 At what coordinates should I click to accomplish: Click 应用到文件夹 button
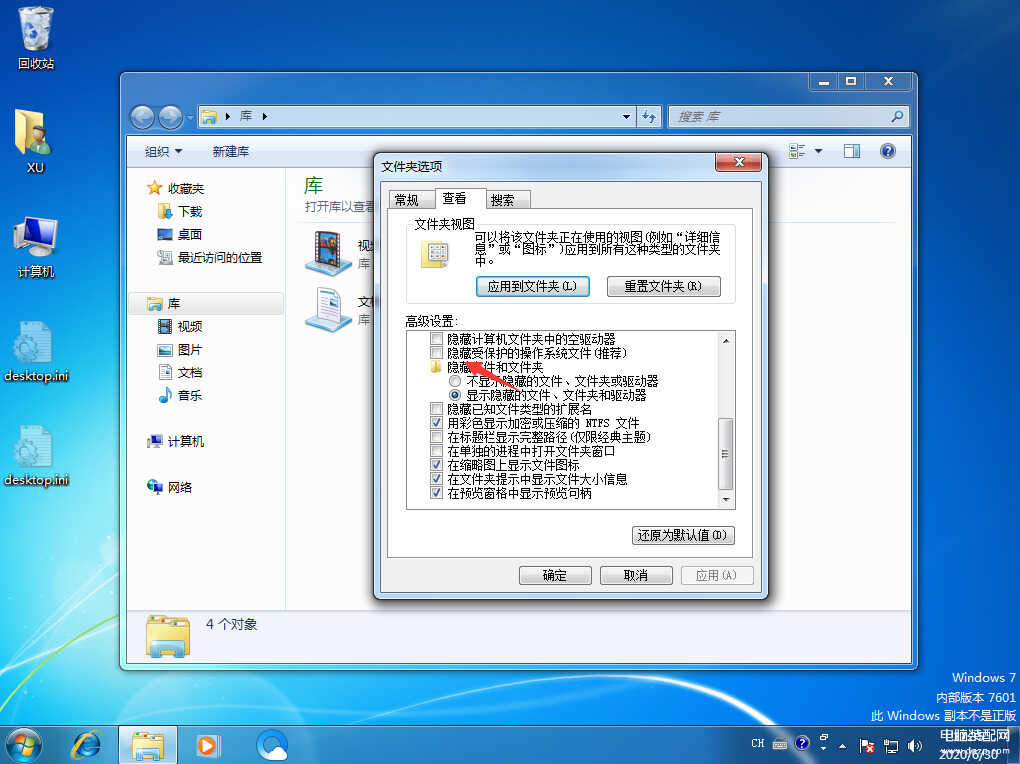coord(533,286)
